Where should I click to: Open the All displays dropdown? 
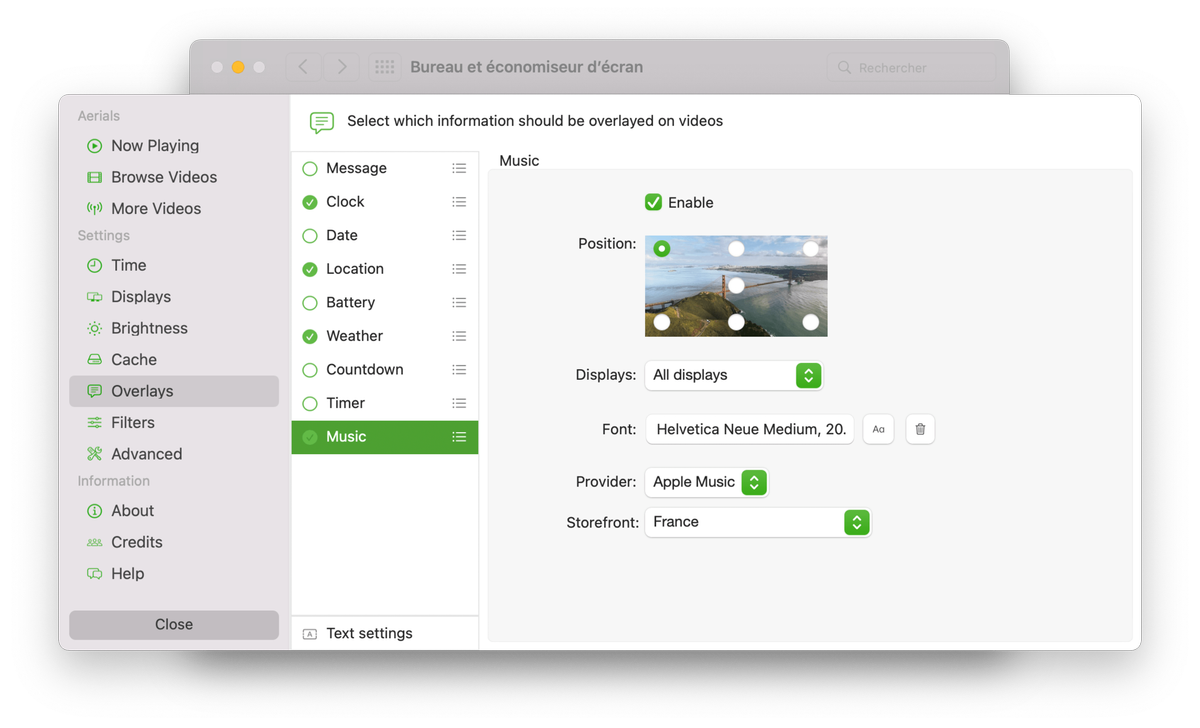[x=734, y=375]
